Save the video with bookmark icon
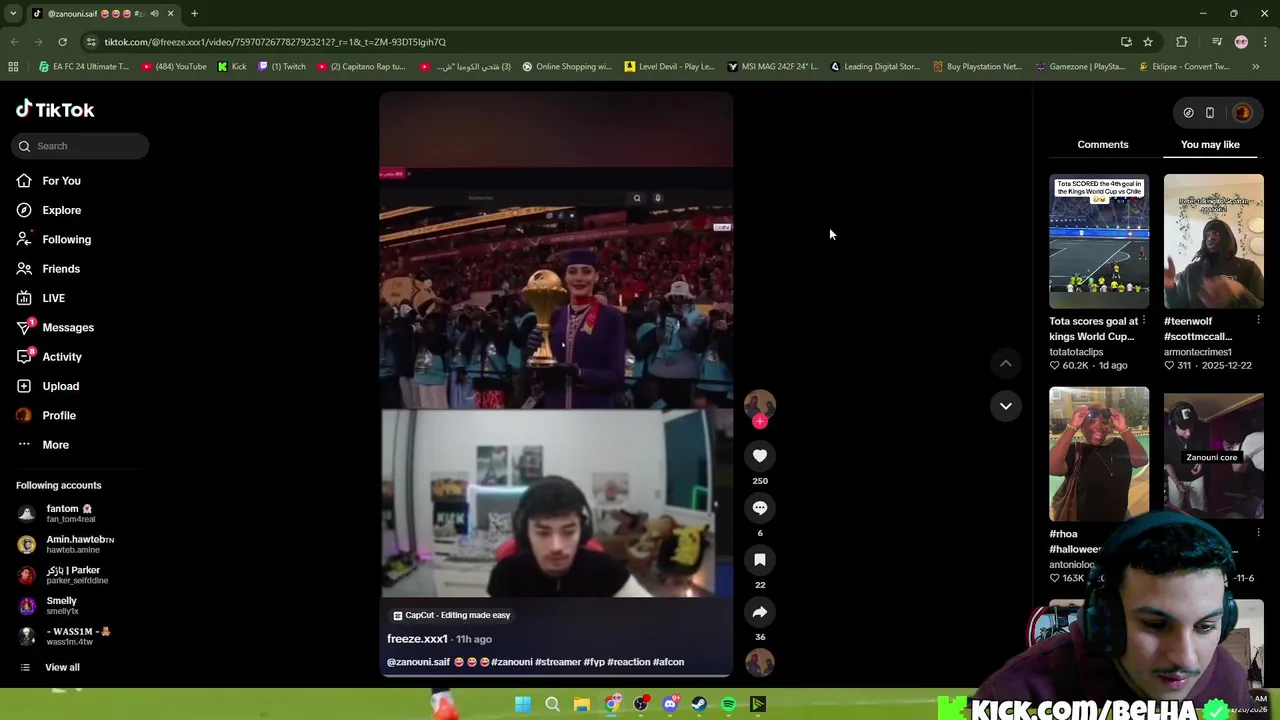 point(760,560)
